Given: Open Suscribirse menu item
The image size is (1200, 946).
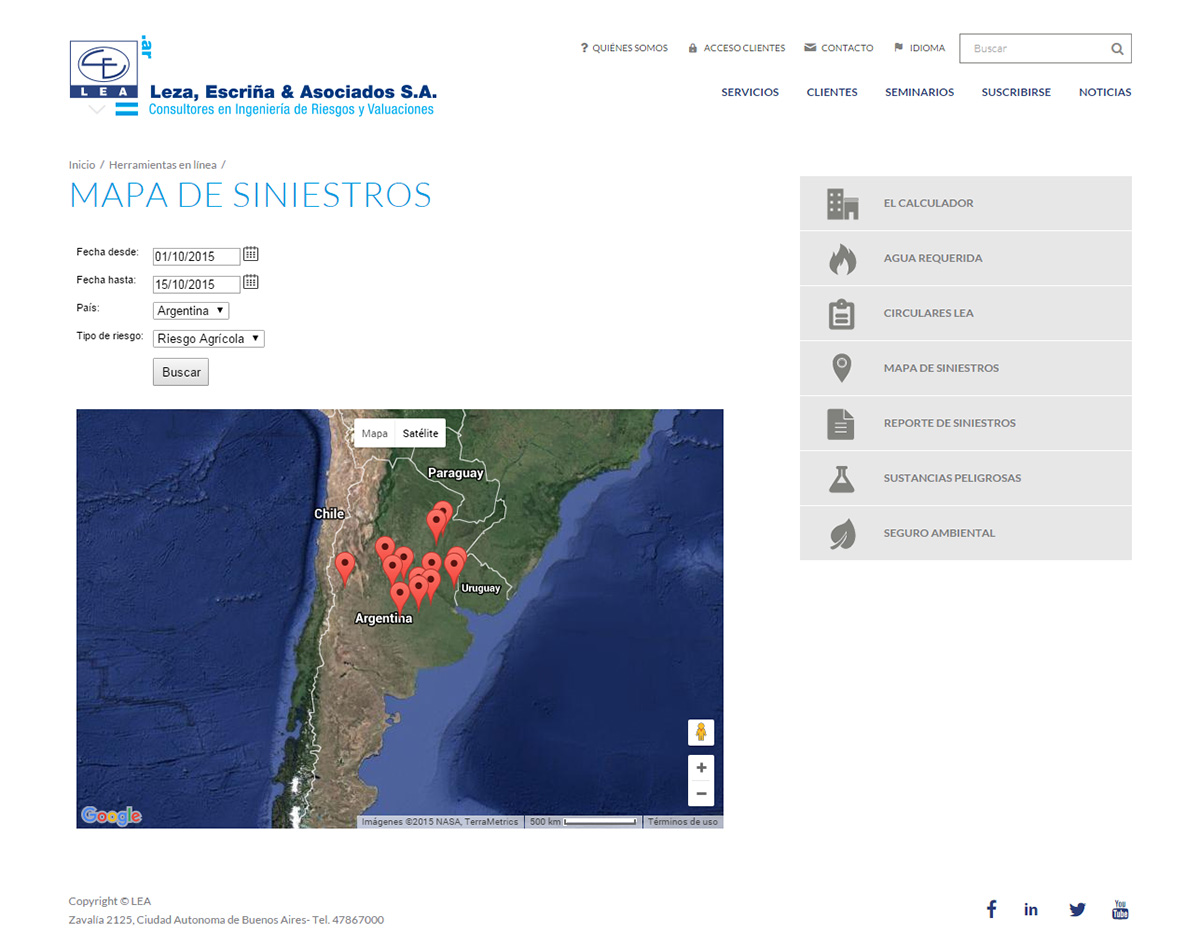Looking at the screenshot, I should click(x=1016, y=92).
